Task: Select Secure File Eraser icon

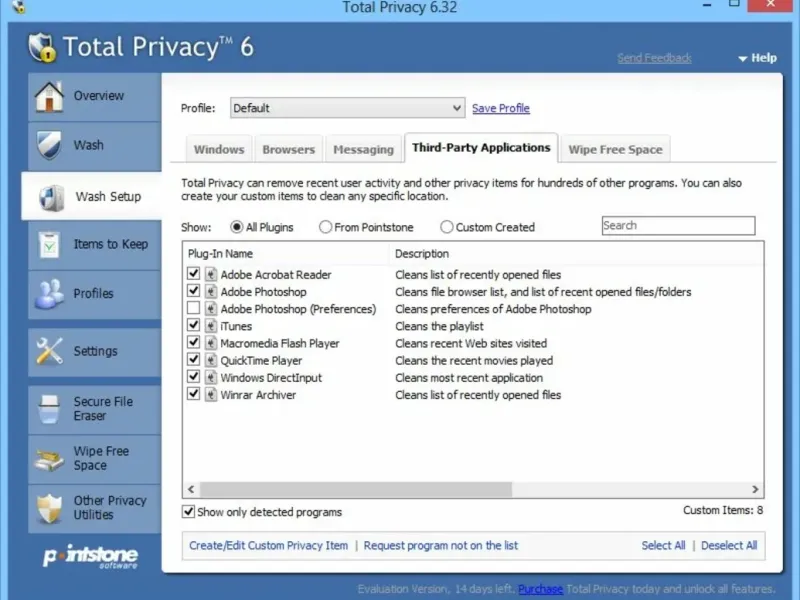Action: click(49, 409)
